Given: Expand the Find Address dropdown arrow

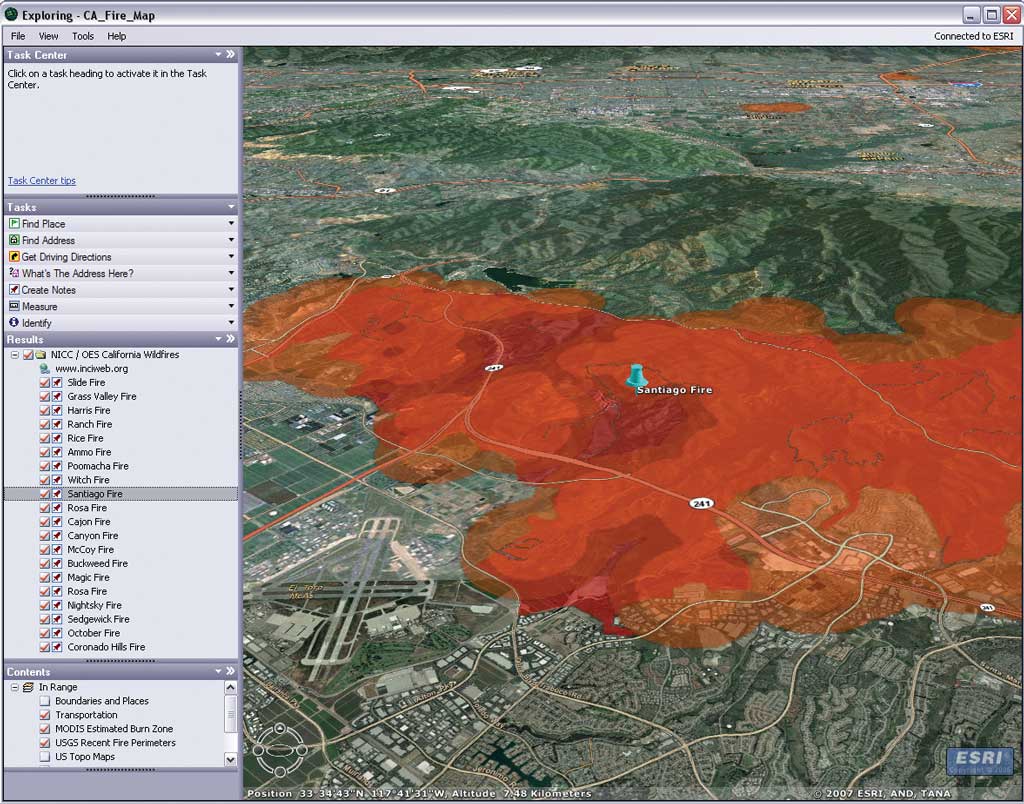Looking at the screenshot, I should pyautogui.click(x=231, y=240).
